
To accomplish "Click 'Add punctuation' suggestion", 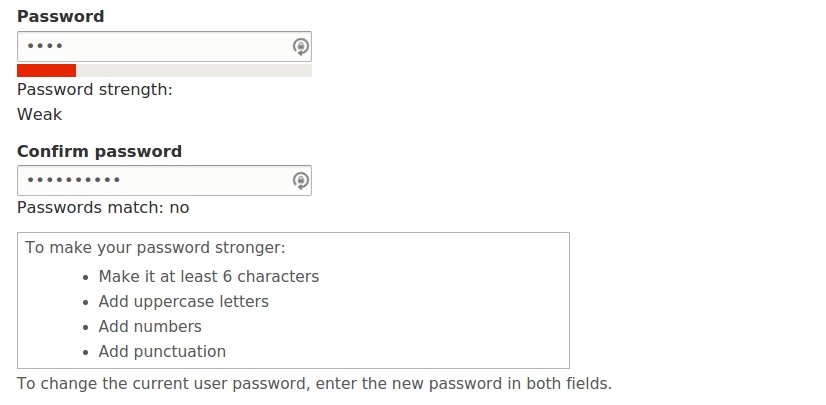I will [x=162, y=351].
